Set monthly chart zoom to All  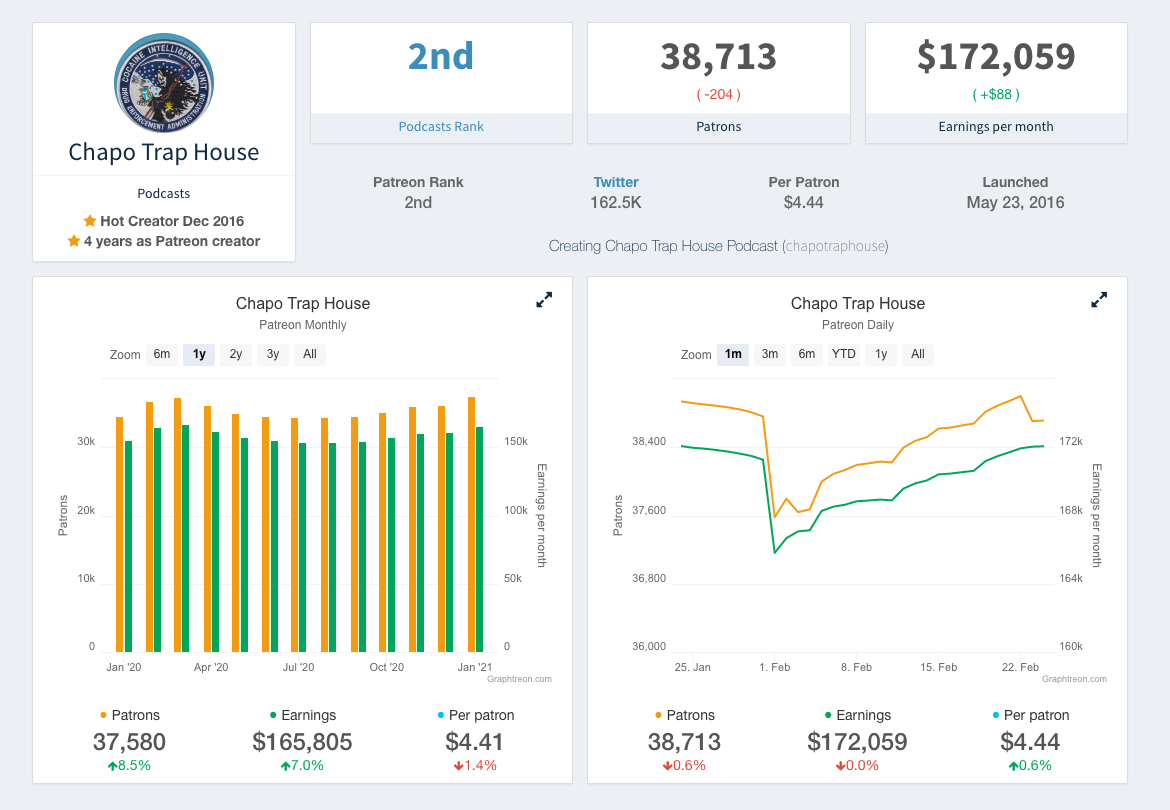[x=310, y=354]
